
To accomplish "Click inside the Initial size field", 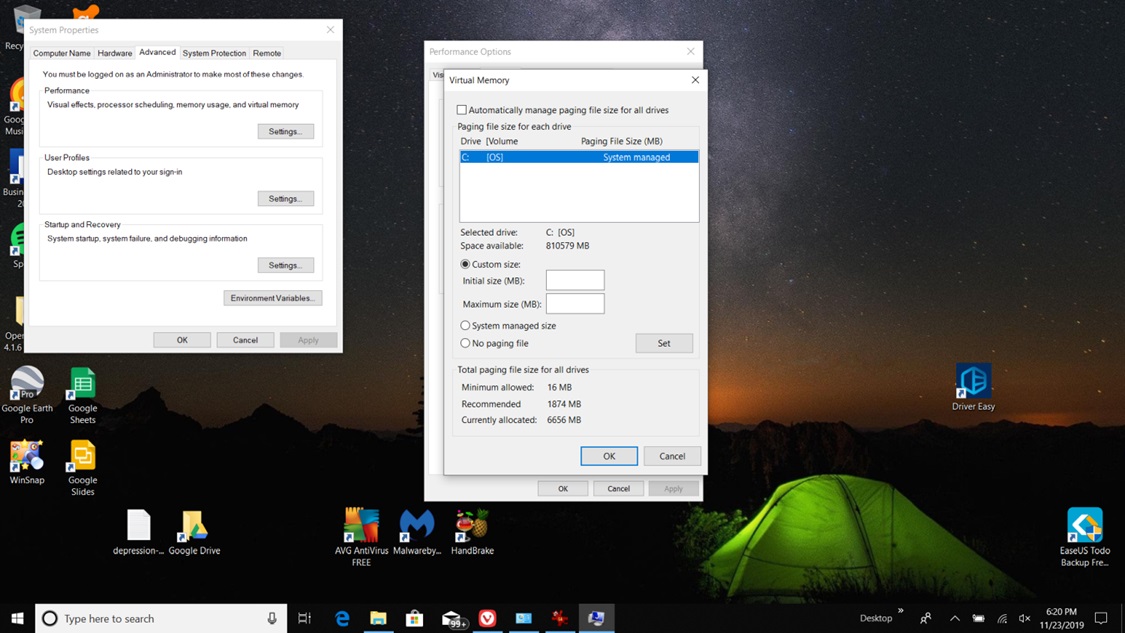I will tap(575, 280).
